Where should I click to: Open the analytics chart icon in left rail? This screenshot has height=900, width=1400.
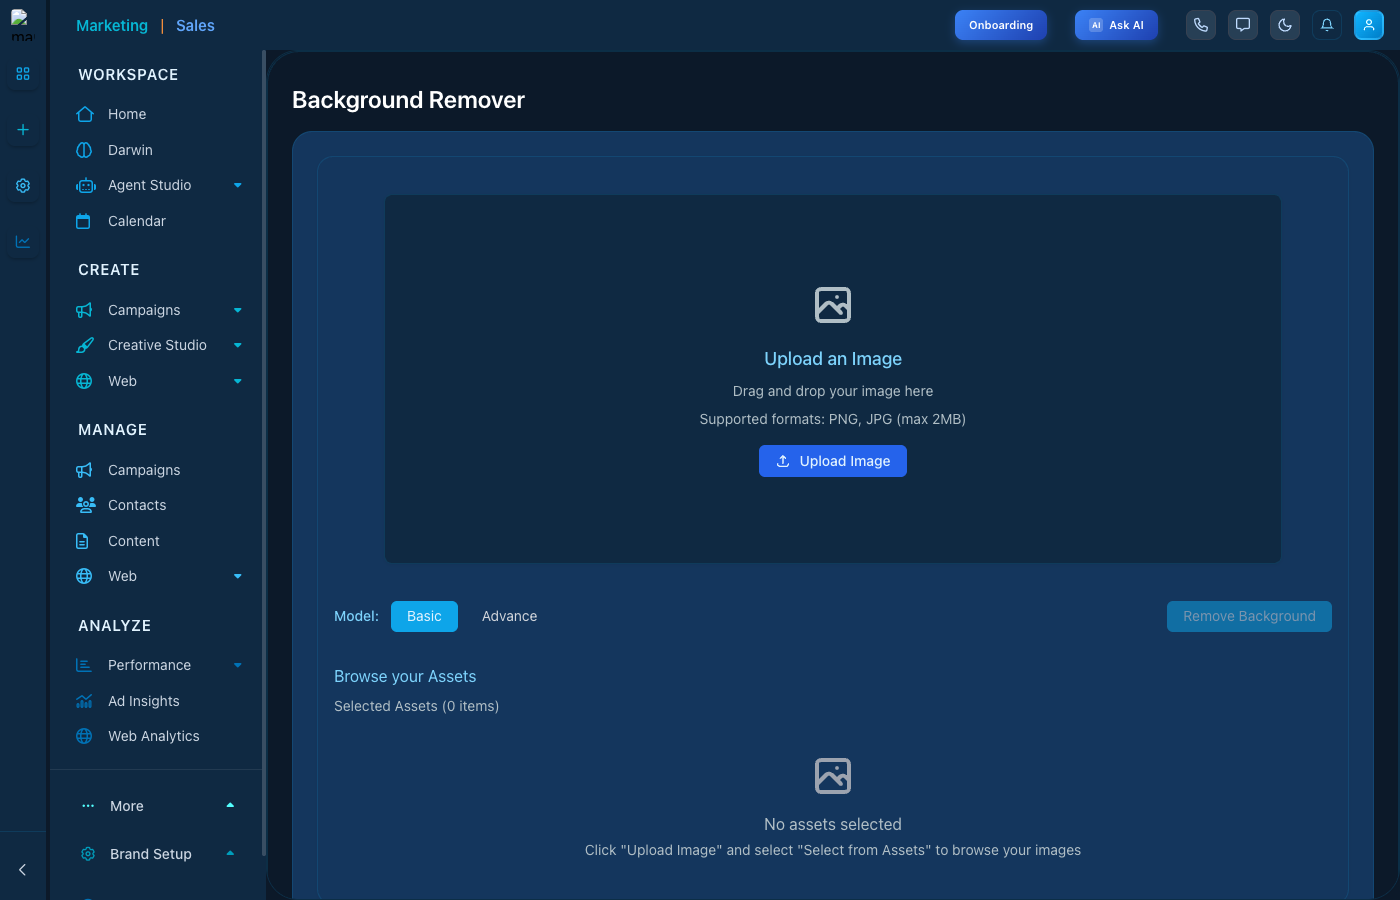point(23,242)
